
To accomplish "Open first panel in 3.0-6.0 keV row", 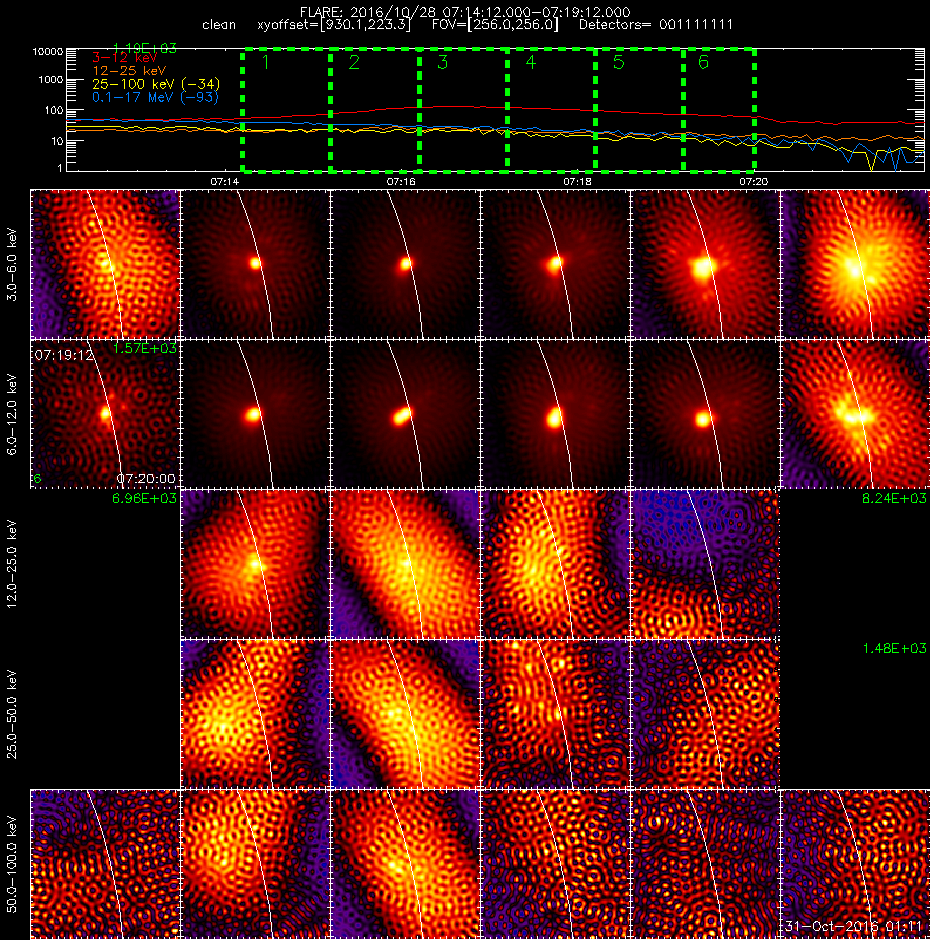I will pyautogui.click(x=105, y=264).
